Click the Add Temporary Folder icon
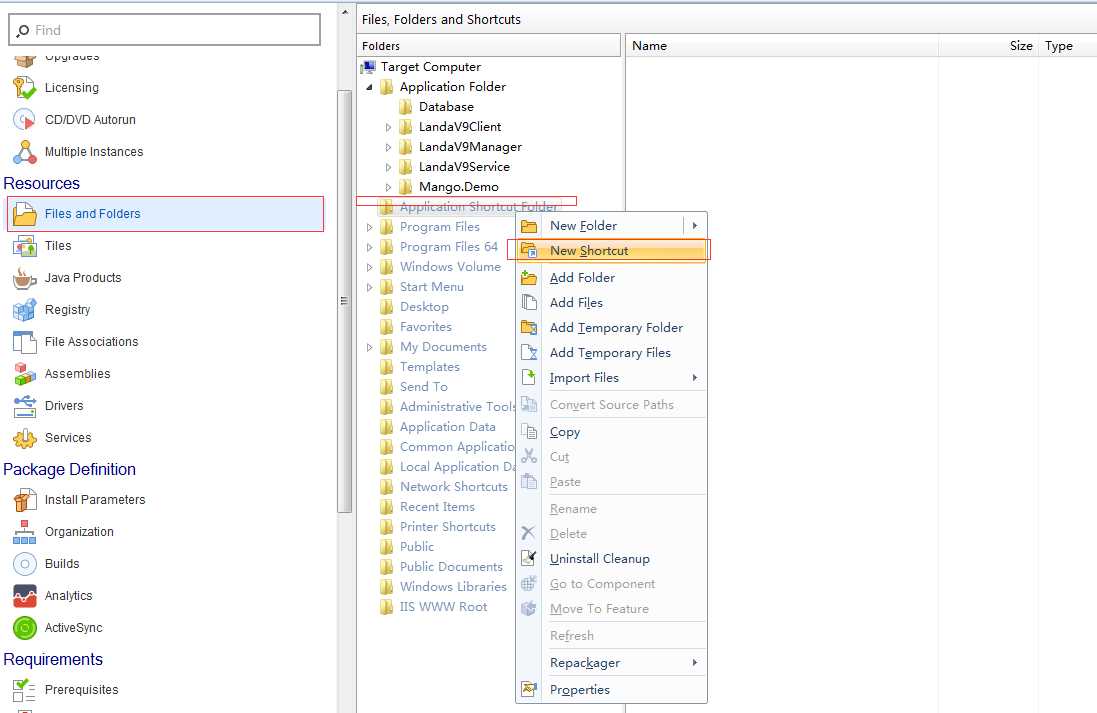The image size is (1097, 713). tap(529, 327)
